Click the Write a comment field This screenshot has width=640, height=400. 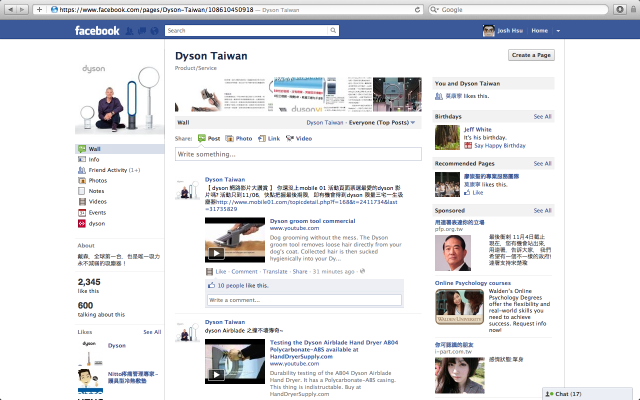click(304, 300)
